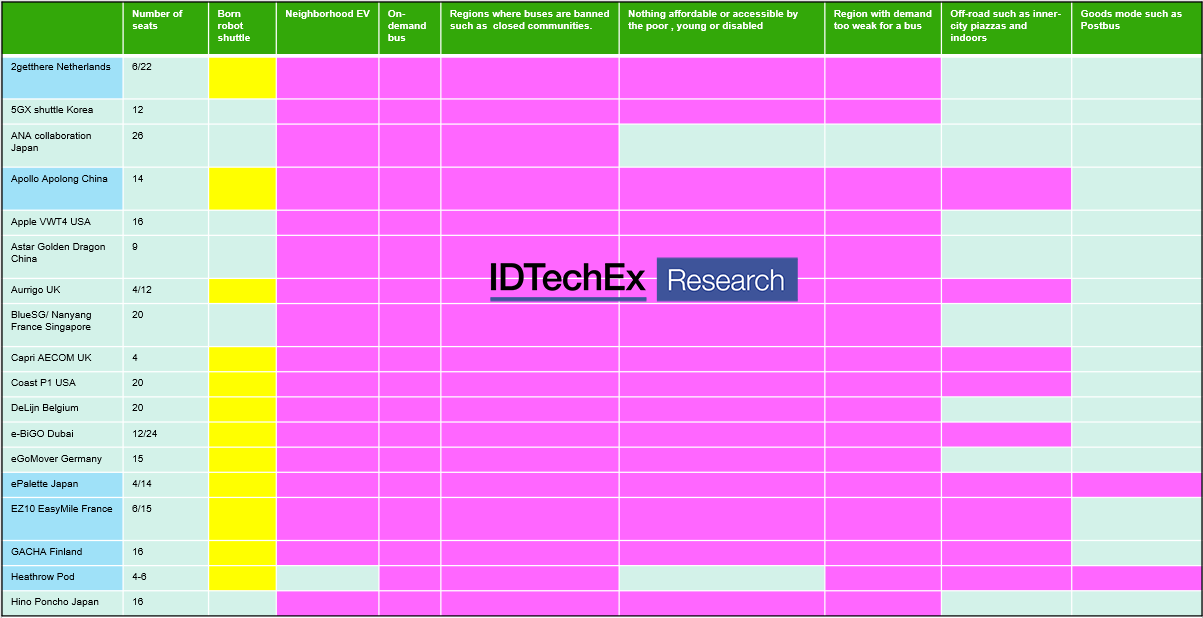Click the 'EZ10 EasyMile France' row label
1203x618 pixels.
coord(62,518)
